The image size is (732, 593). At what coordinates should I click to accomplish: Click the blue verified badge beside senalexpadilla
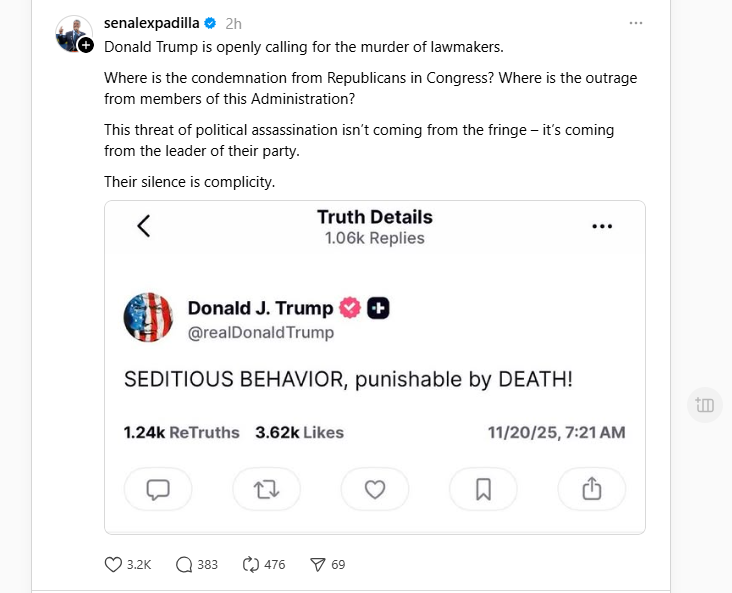pos(211,23)
